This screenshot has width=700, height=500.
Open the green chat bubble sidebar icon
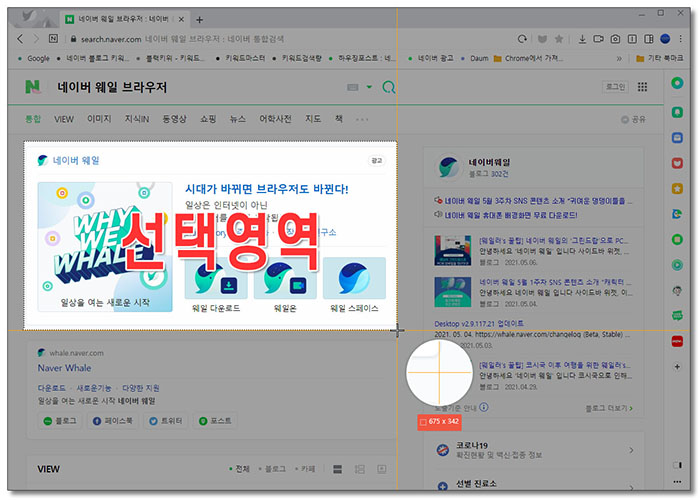(x=677, y=316)
